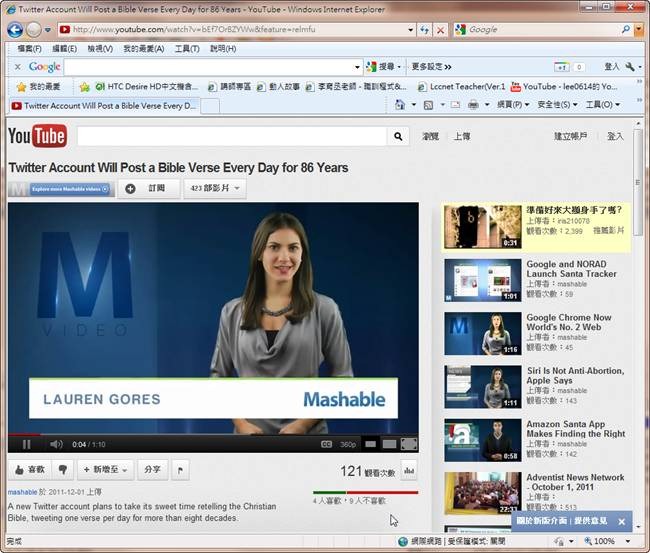Click the YouTube search magnifier button

click(398, 136)
